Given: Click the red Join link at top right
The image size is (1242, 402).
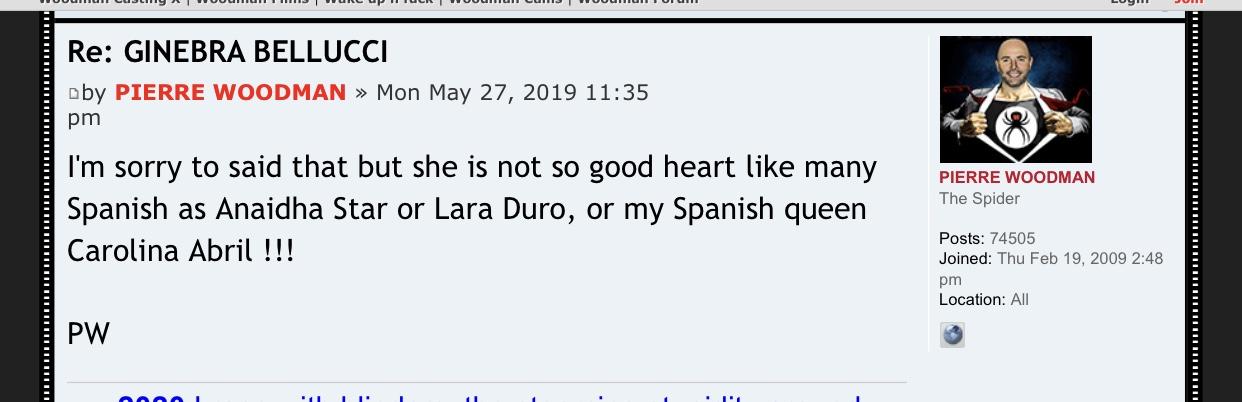Looking at the screenshot, I should (x=1188, y=3).
